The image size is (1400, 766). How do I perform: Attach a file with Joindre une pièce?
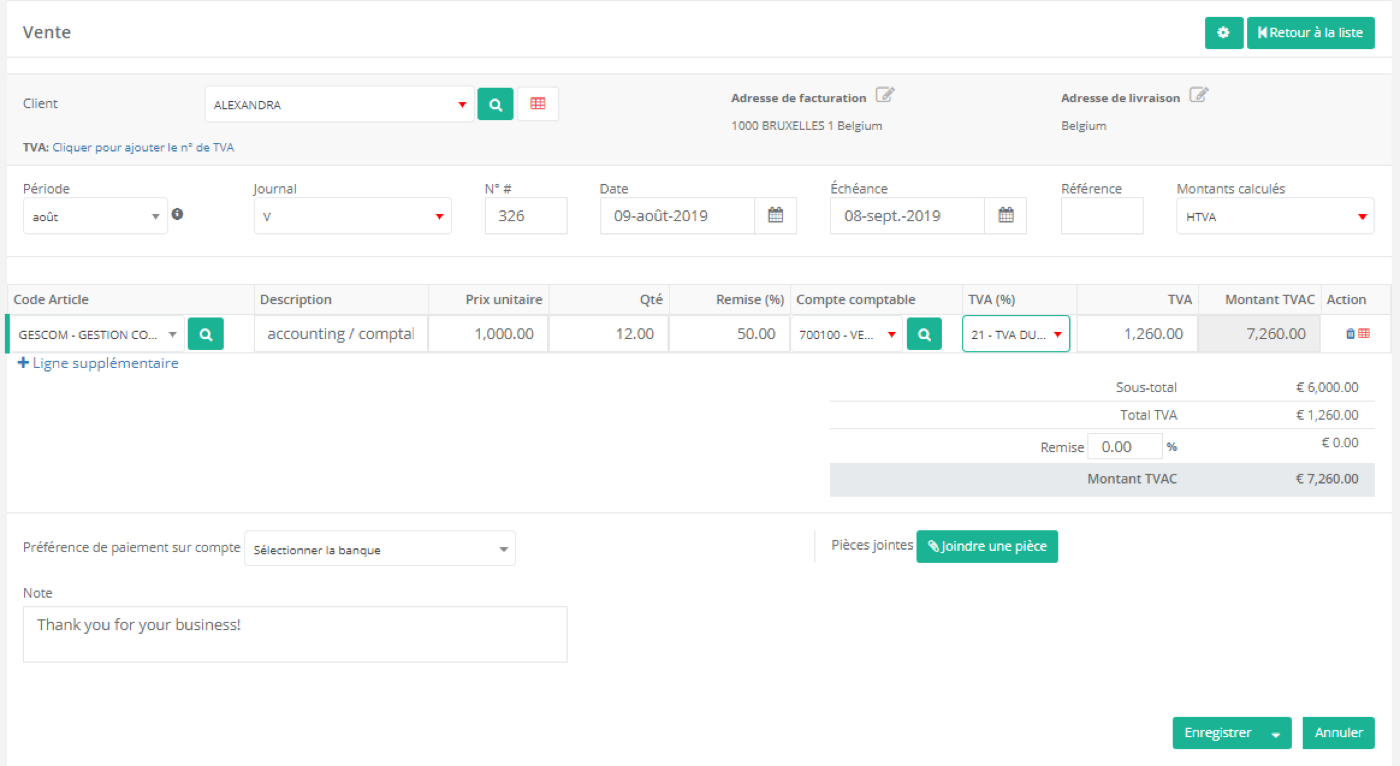[x=987, y=546]
